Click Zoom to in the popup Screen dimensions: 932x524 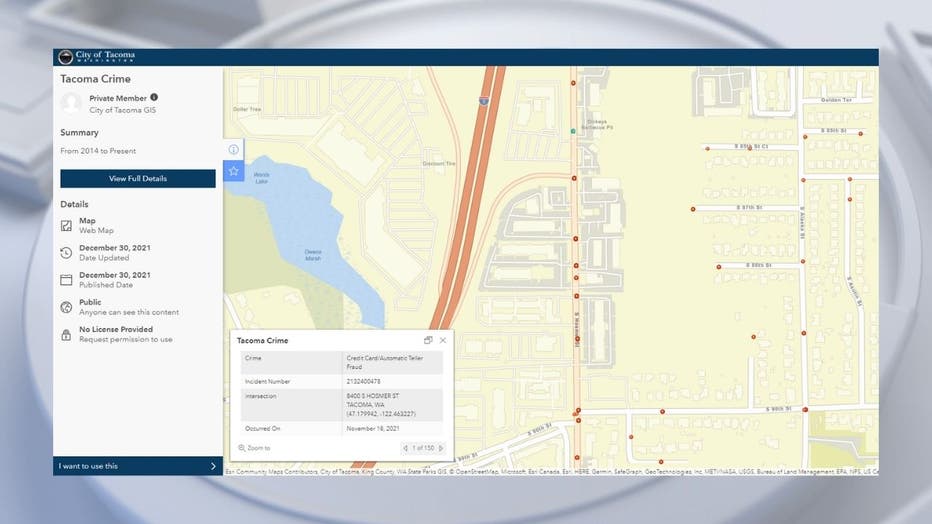click(254, 448)
